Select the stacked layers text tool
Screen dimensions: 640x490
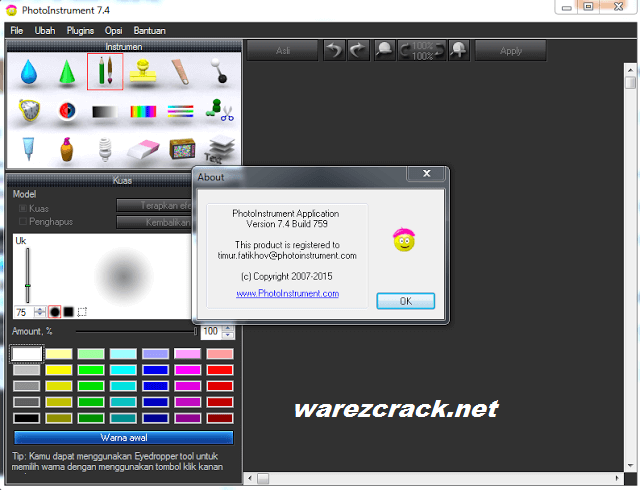click(219, 149)
